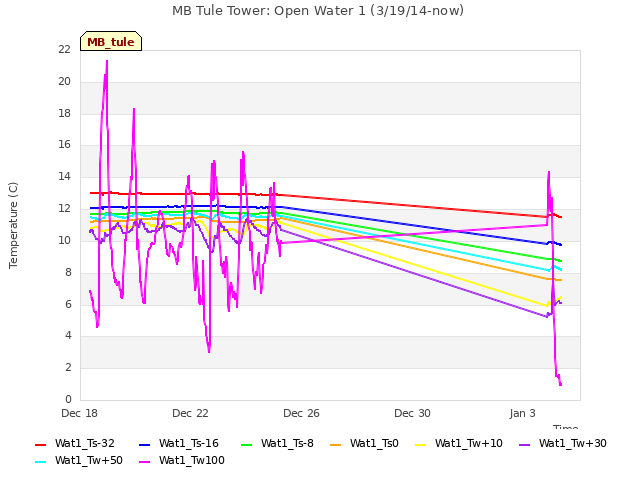
Task: Click the 14 y-axis tick label
Action: click(64, 176)
